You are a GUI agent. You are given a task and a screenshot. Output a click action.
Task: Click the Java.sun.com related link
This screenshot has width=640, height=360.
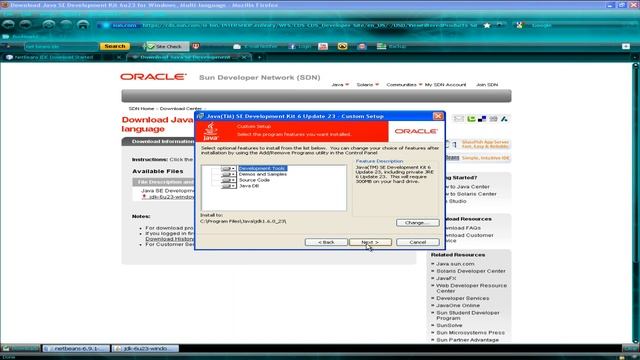click(455, 264)
